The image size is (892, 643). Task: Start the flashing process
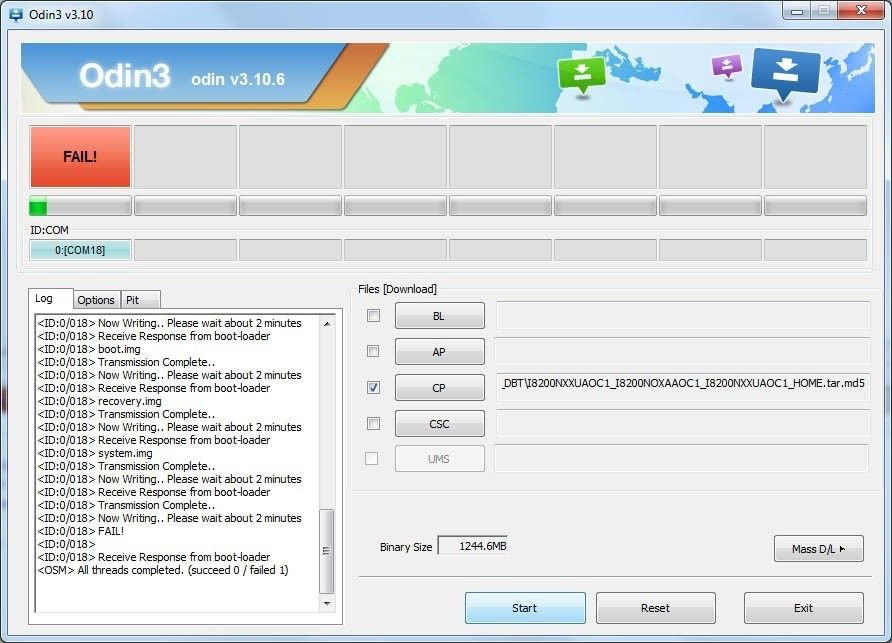coord(525,608)
